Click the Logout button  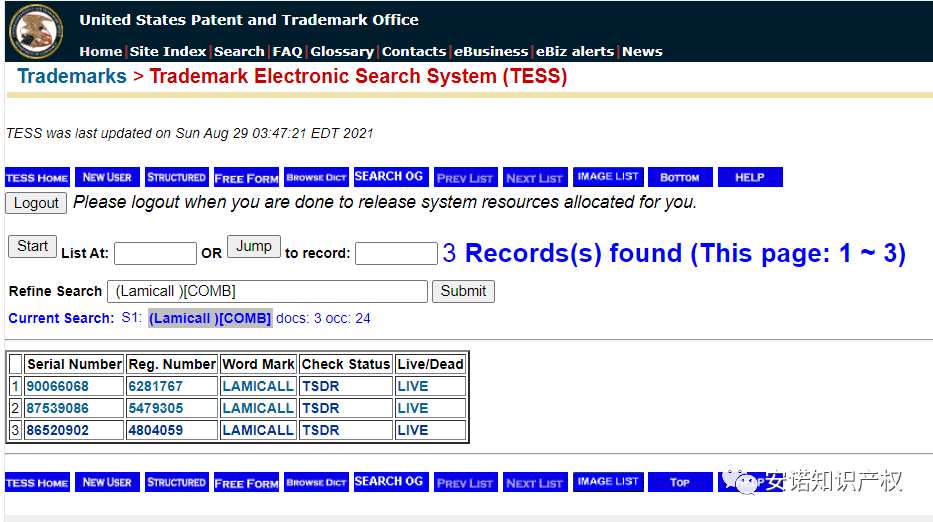pos(36,203)
